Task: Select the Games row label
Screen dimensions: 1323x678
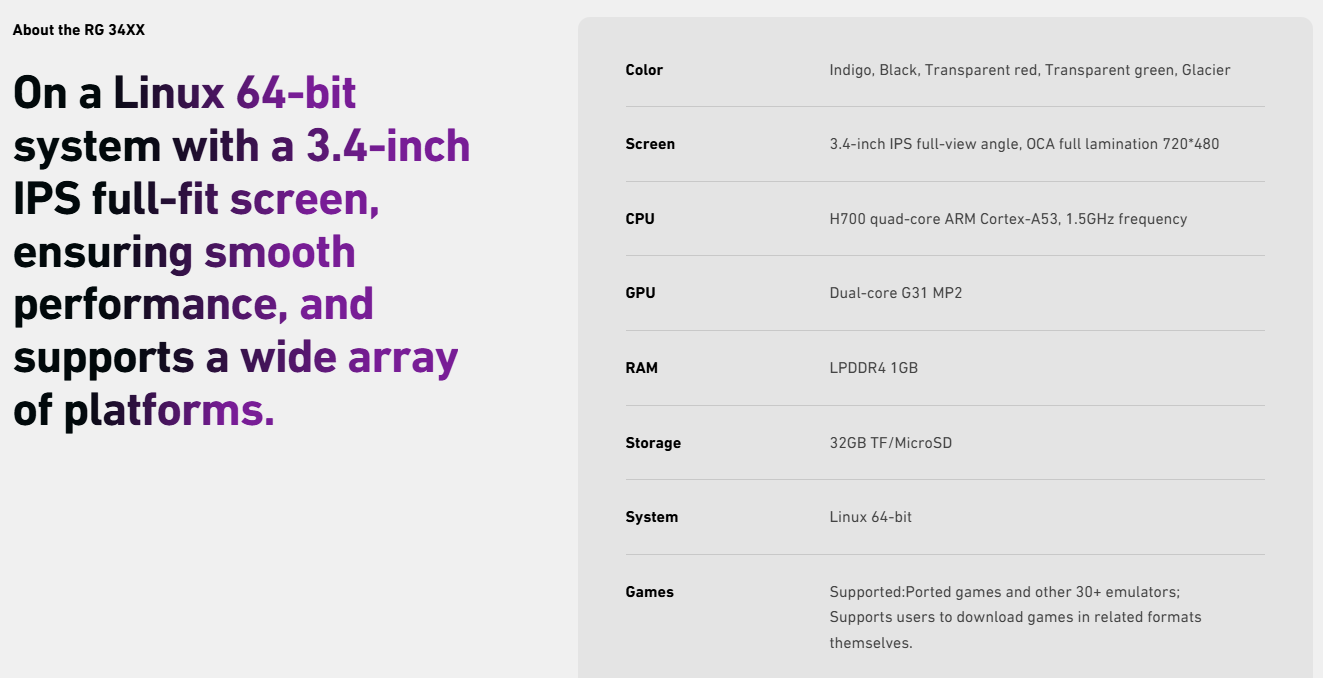Action: coord(650,592)
